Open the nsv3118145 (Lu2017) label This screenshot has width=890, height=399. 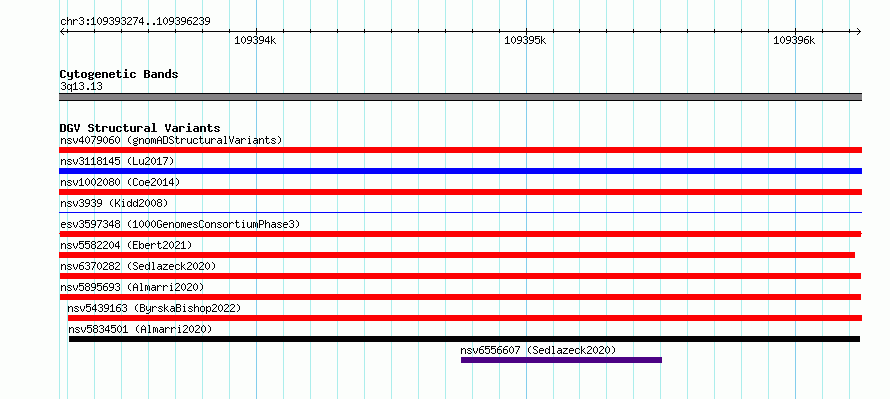click(117, 161)
